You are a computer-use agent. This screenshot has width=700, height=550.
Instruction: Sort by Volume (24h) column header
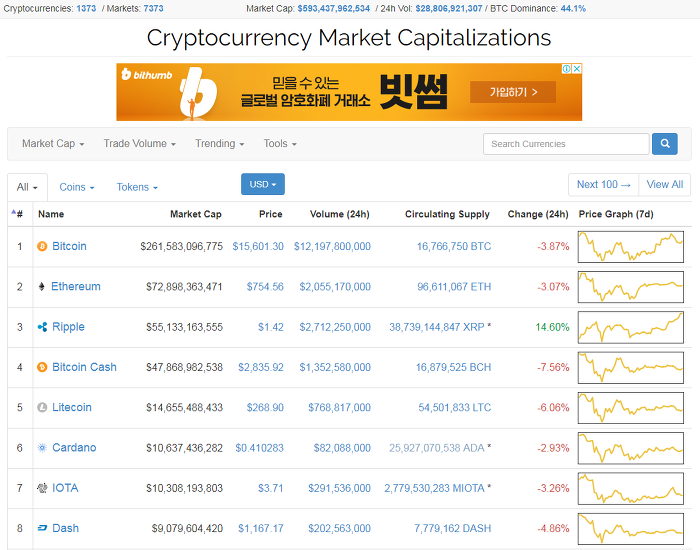point(340,214)
